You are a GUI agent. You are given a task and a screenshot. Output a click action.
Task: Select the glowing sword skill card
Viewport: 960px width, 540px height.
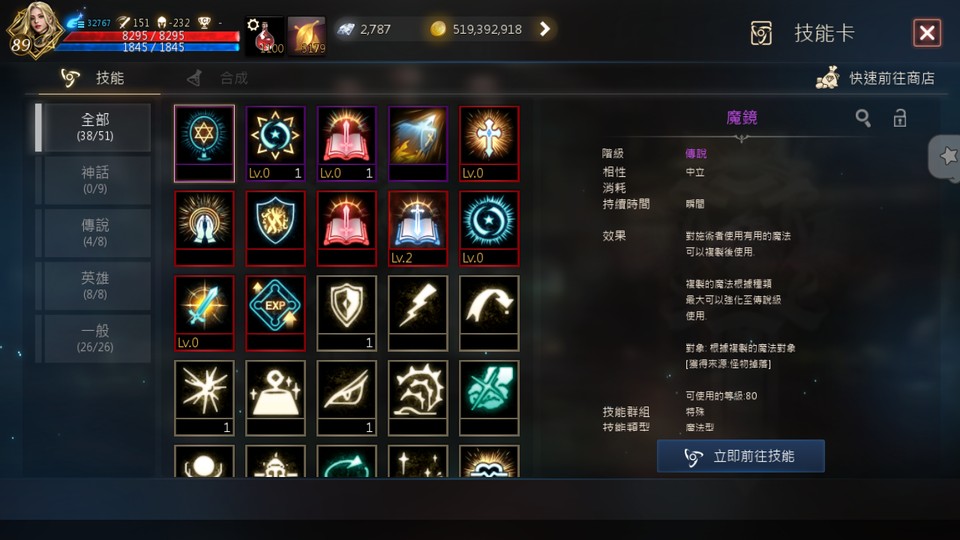[204, 313]
